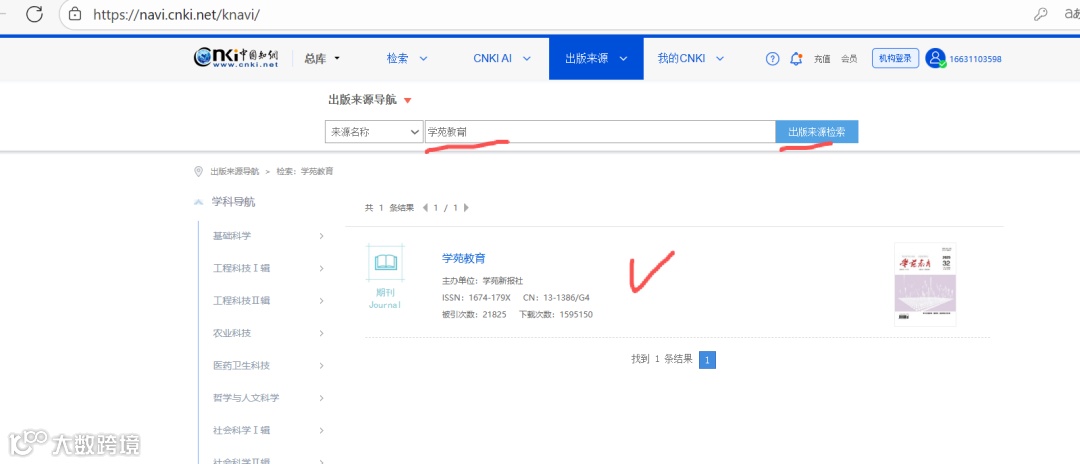Viewport: 1080px width, 464px height.
Task: Click the 下载次数 1595150 text
Action: click(x=556, y=315)
